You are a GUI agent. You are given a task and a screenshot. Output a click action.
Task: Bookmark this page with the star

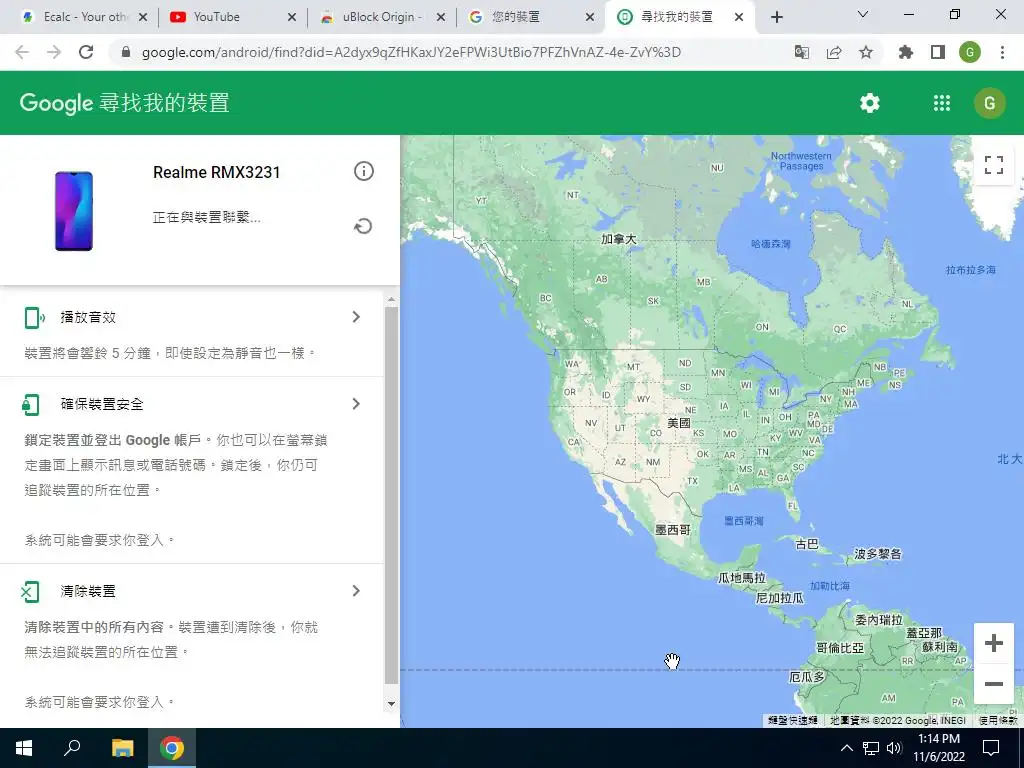click(866, 52)
